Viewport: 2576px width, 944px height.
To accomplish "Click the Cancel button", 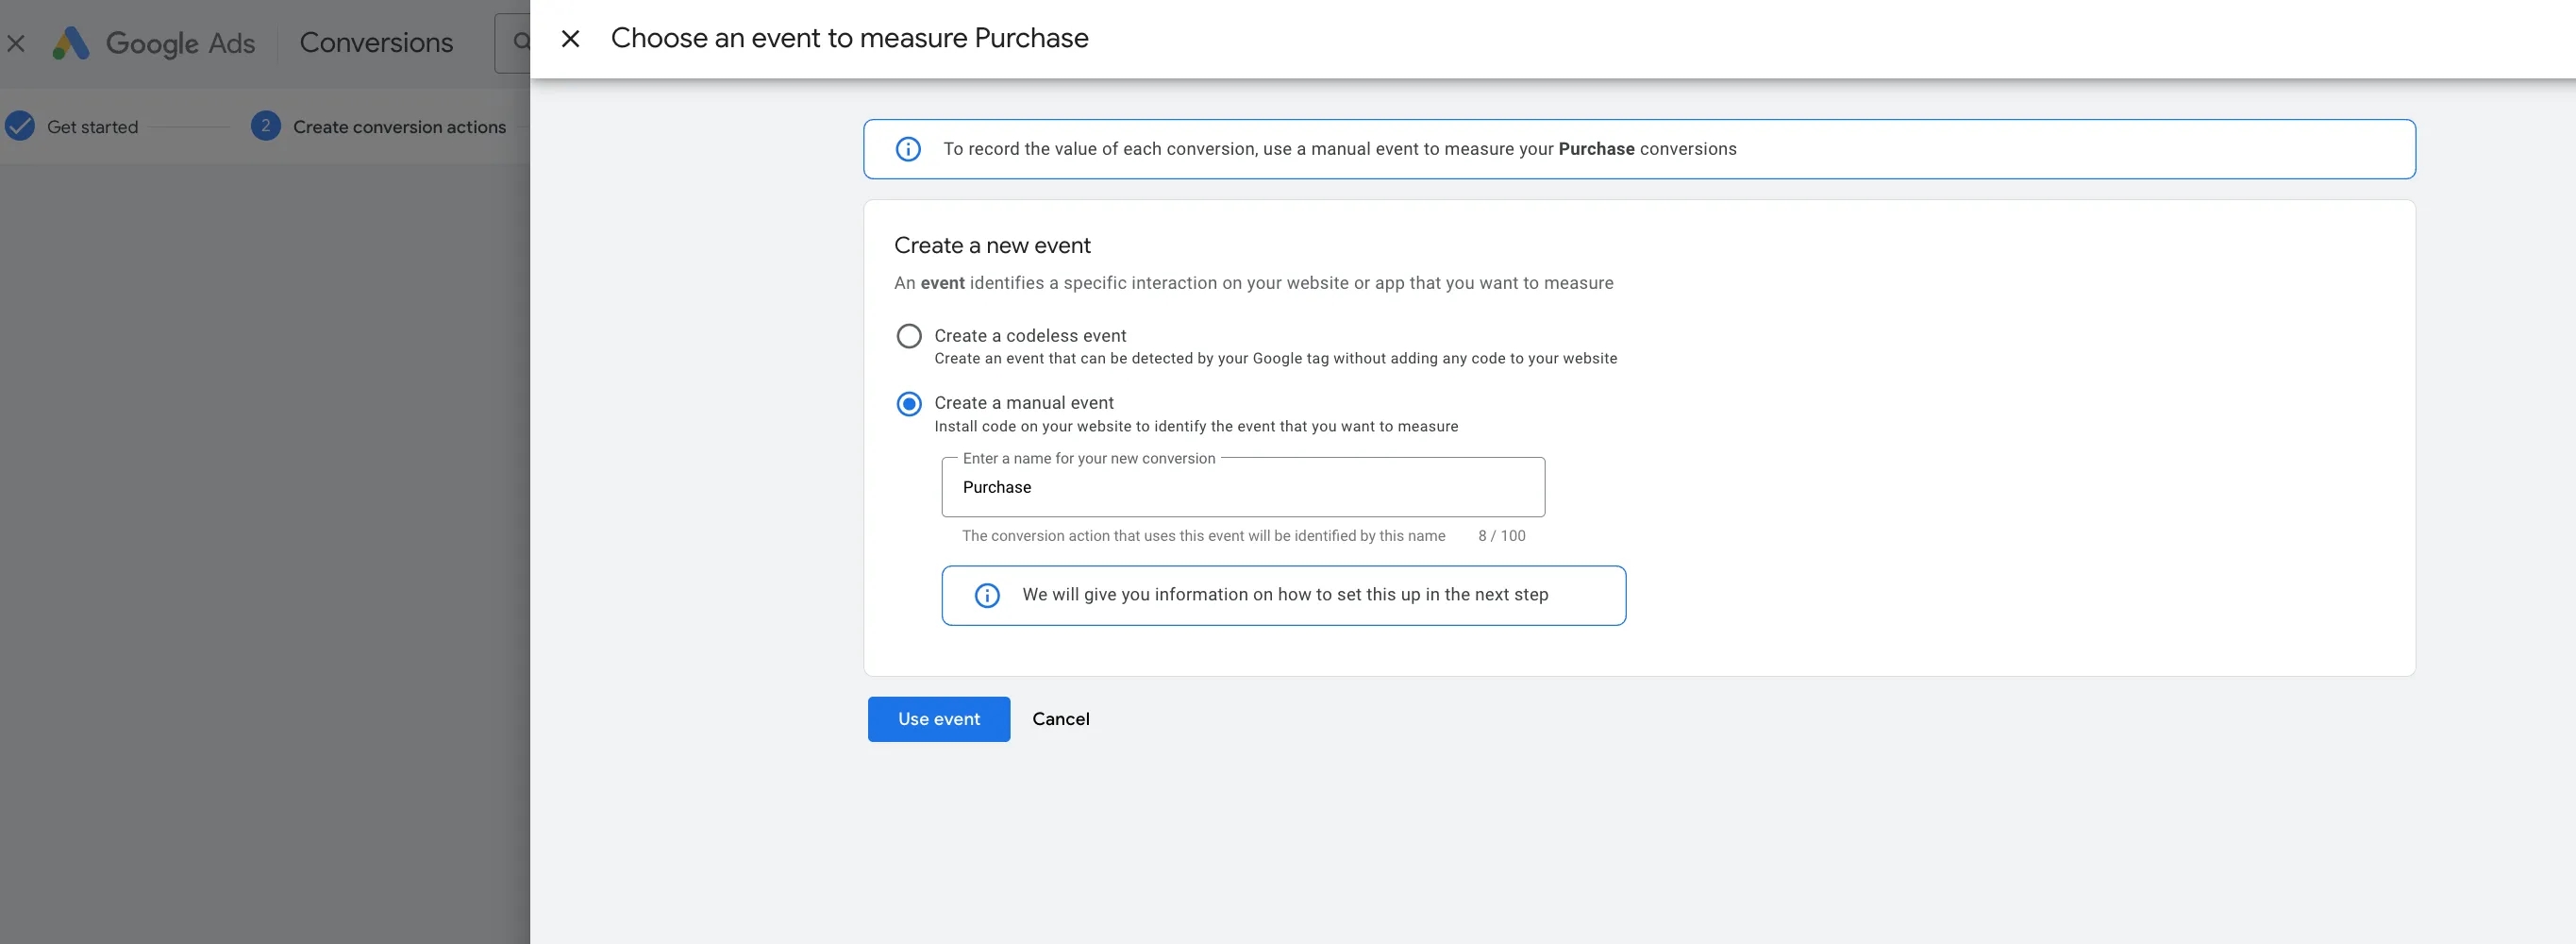I will [1061, 719].
